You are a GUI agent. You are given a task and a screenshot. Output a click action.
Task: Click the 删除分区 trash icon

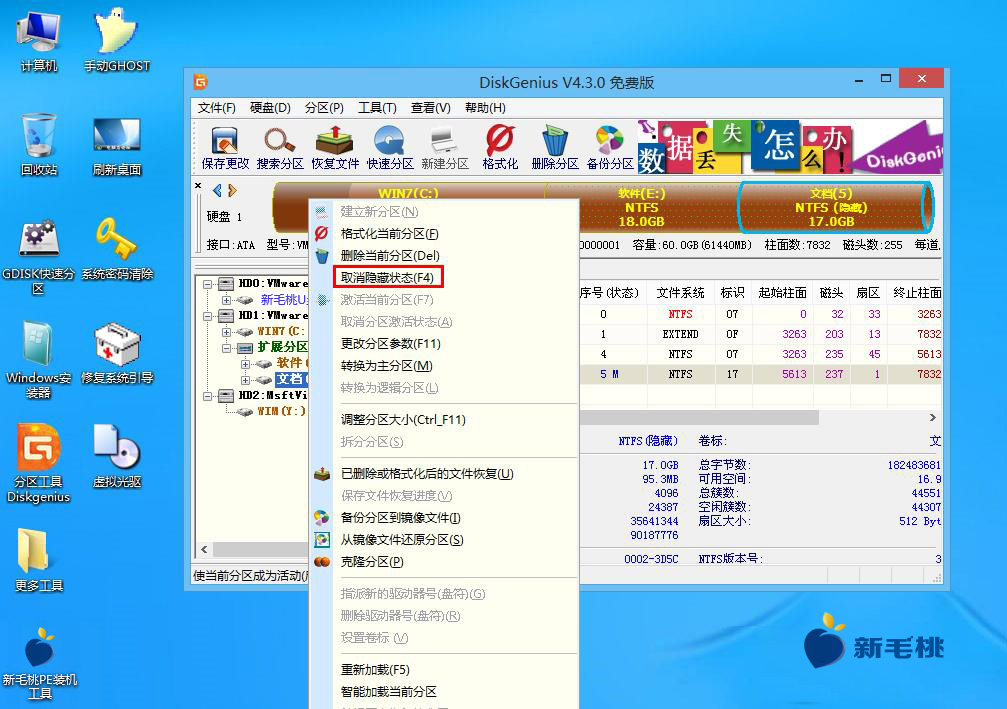coord(555,148)
